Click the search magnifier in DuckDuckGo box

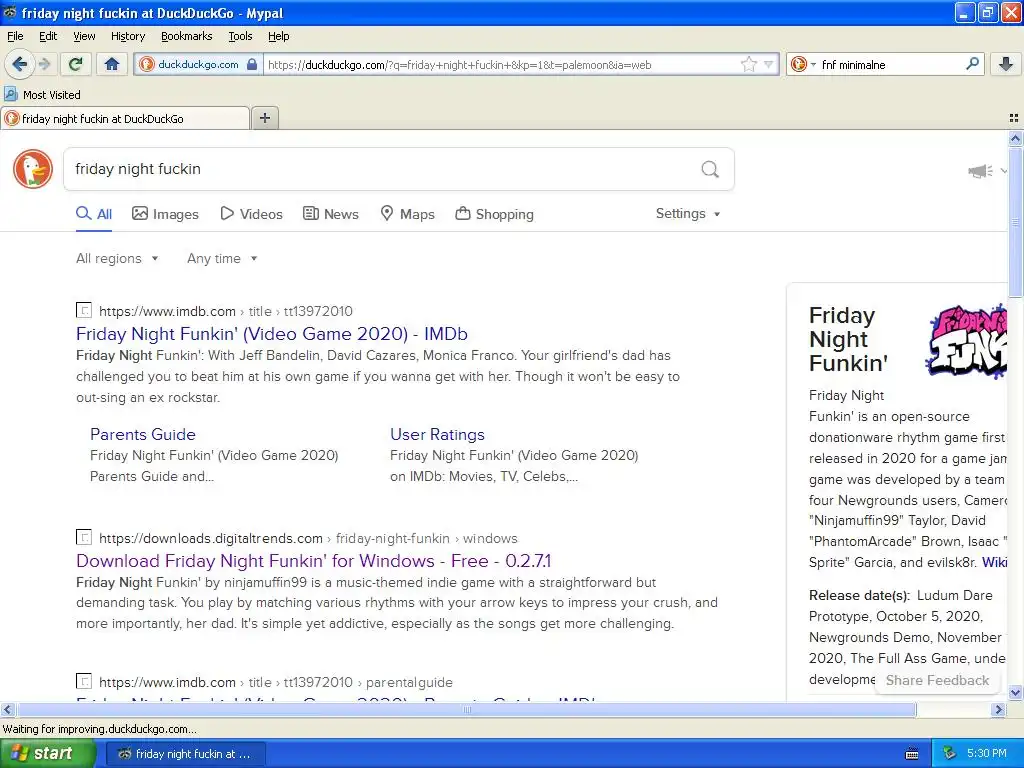point(710,169)
